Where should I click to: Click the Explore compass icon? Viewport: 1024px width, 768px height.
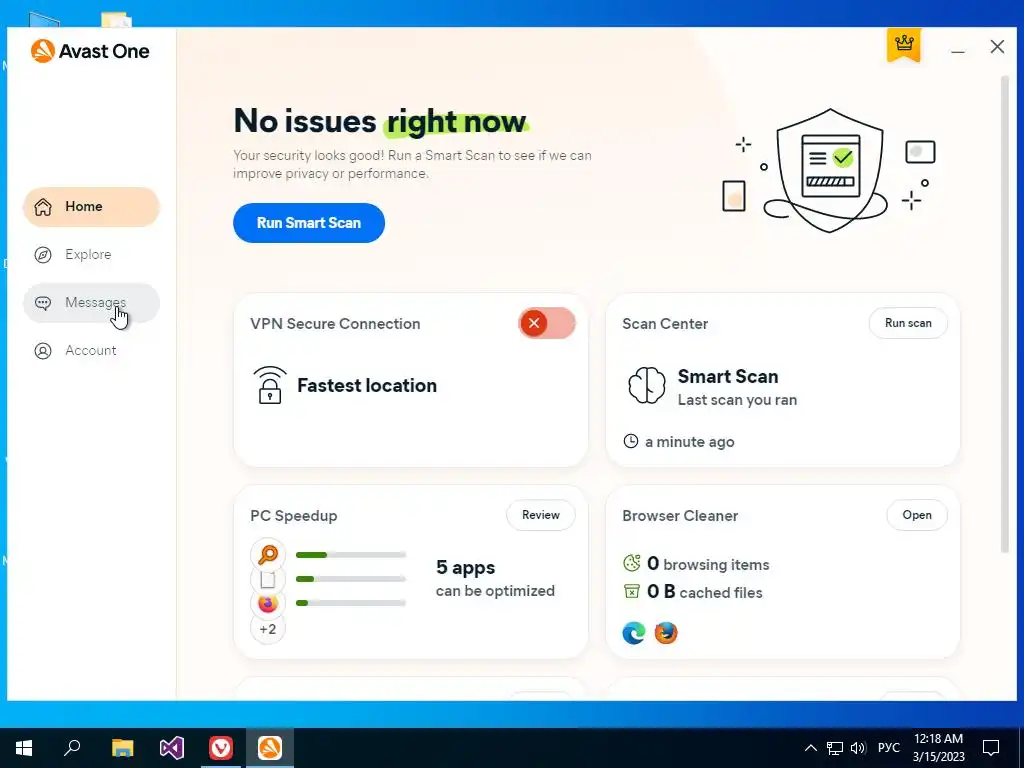[x=43, y=255]
